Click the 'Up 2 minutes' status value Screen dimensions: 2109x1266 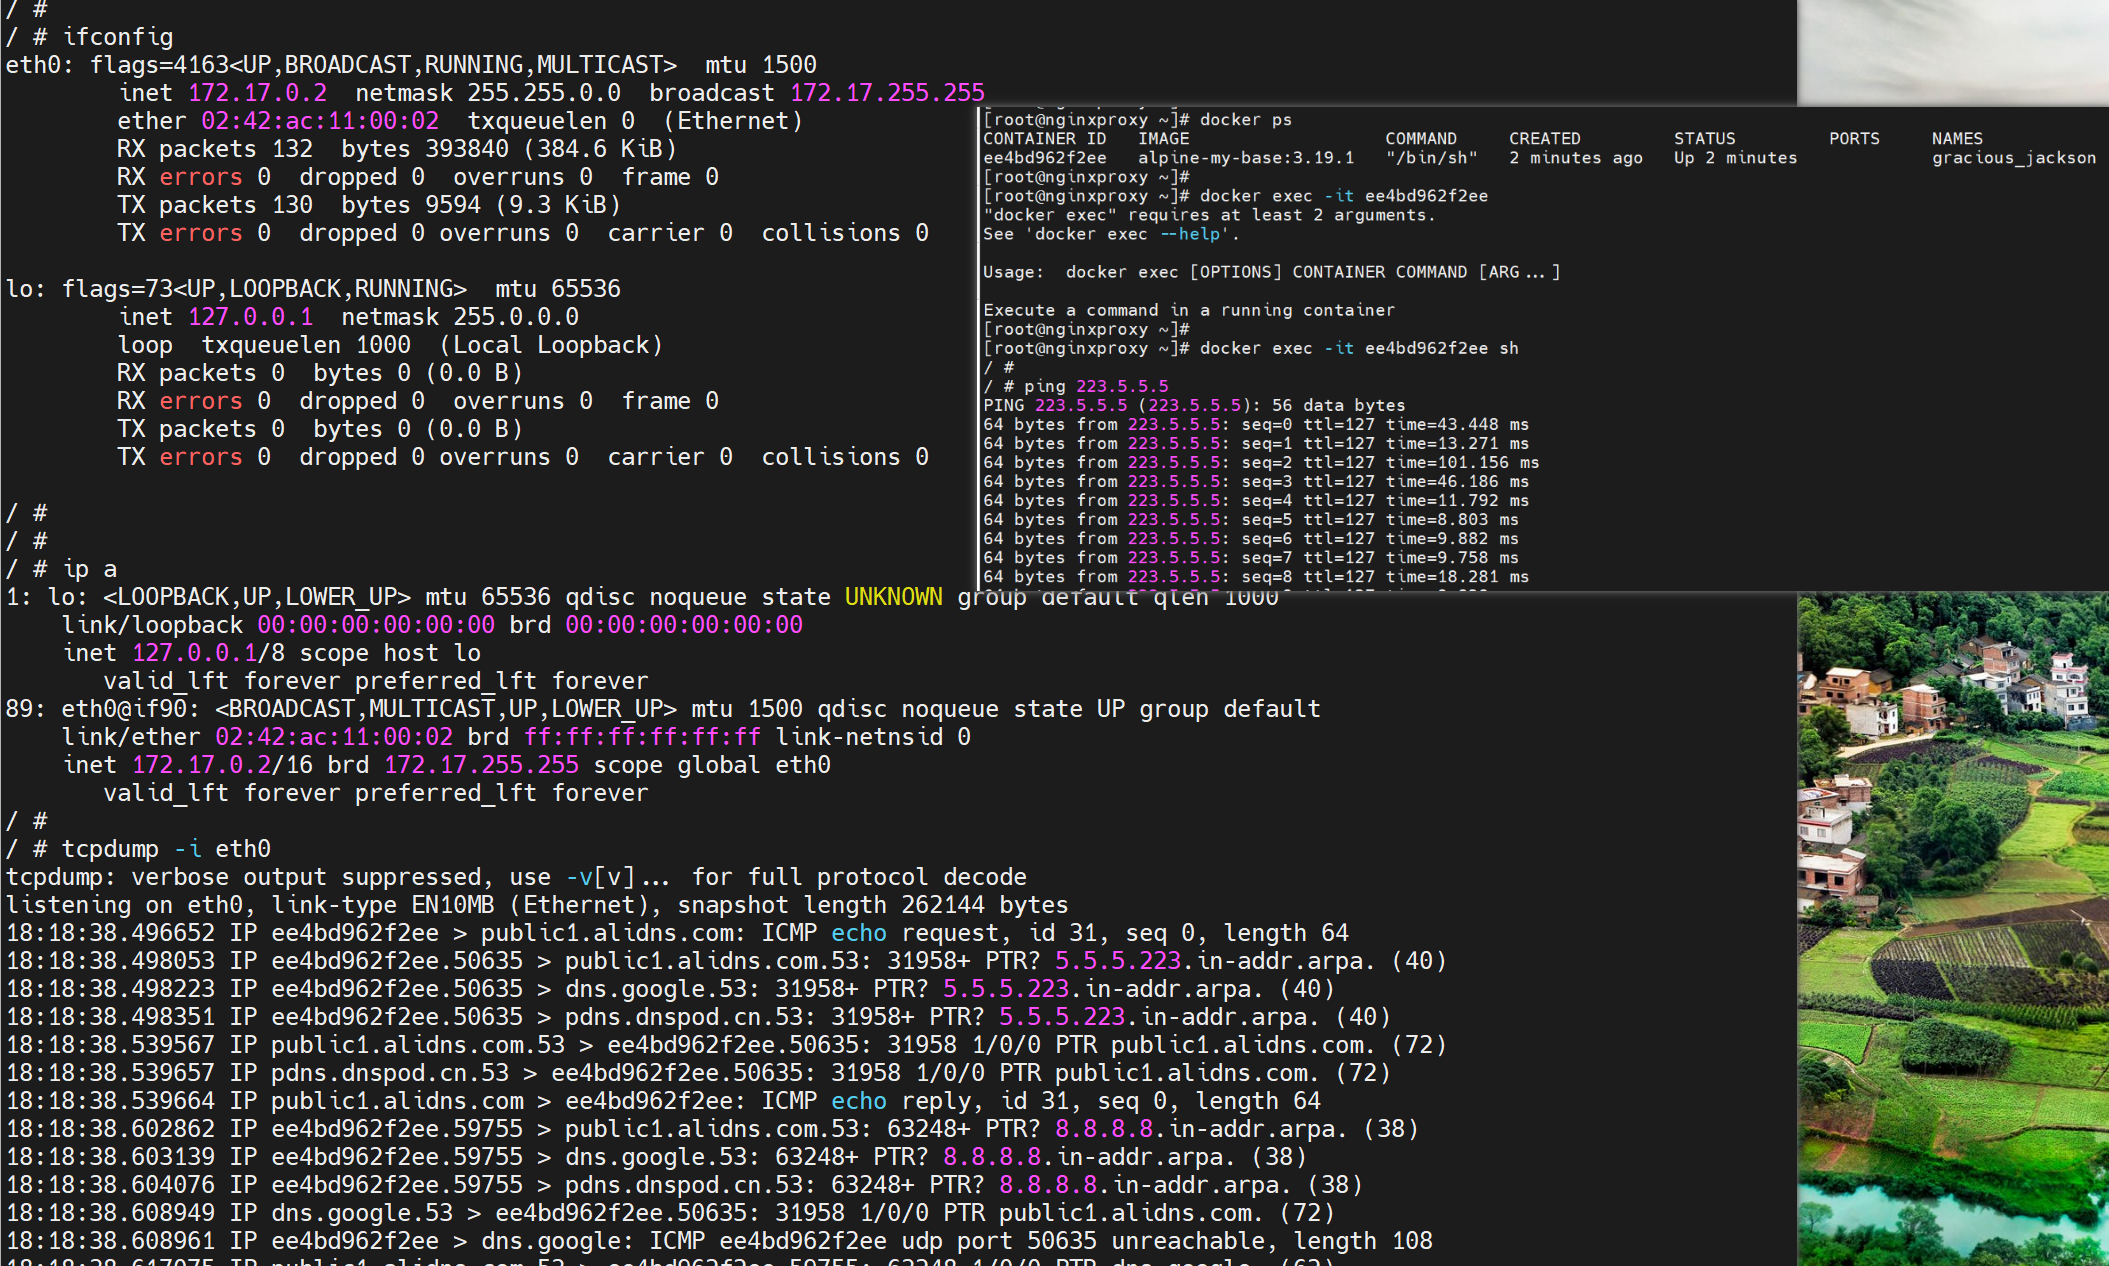tap(1734, 158)
